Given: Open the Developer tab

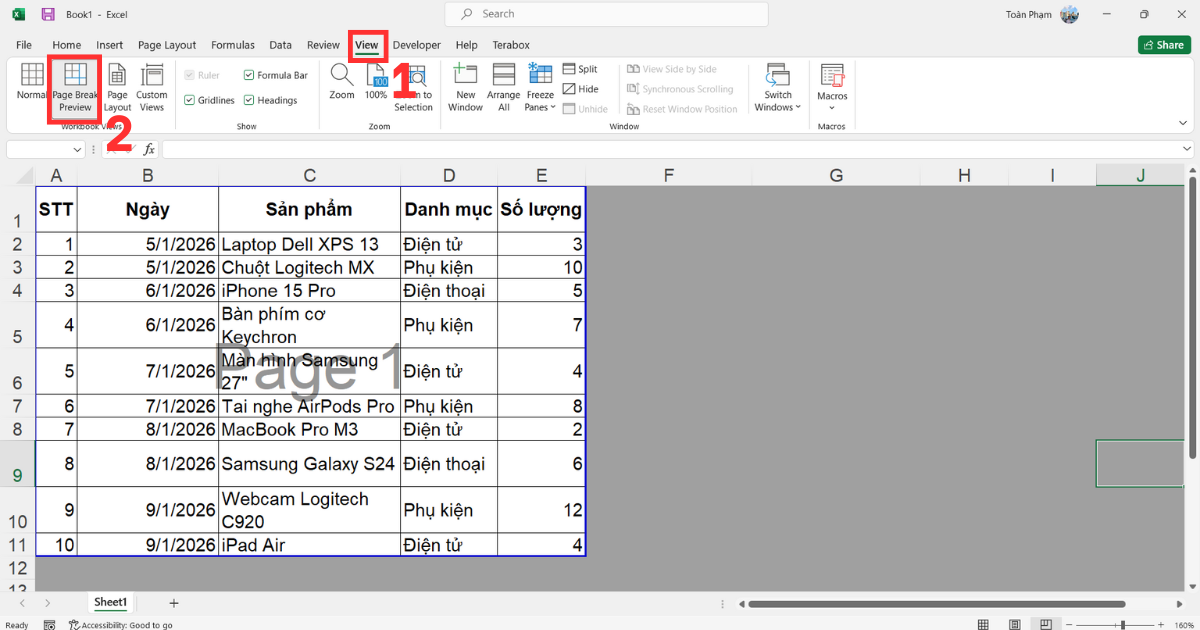Looking at the screenshot, I should click(x=417, y=45).
